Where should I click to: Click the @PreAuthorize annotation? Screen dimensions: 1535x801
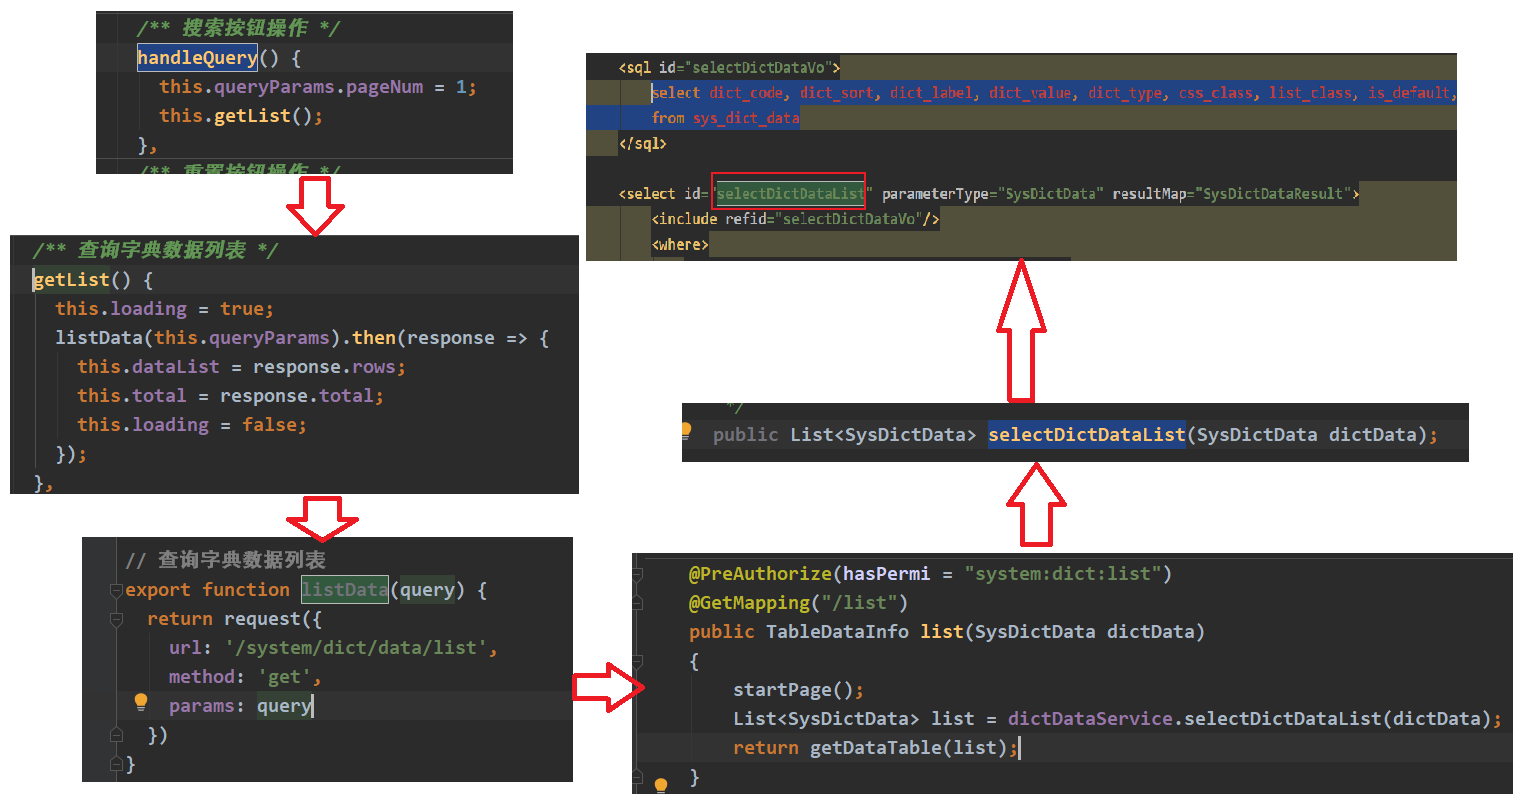click(760, 574)
